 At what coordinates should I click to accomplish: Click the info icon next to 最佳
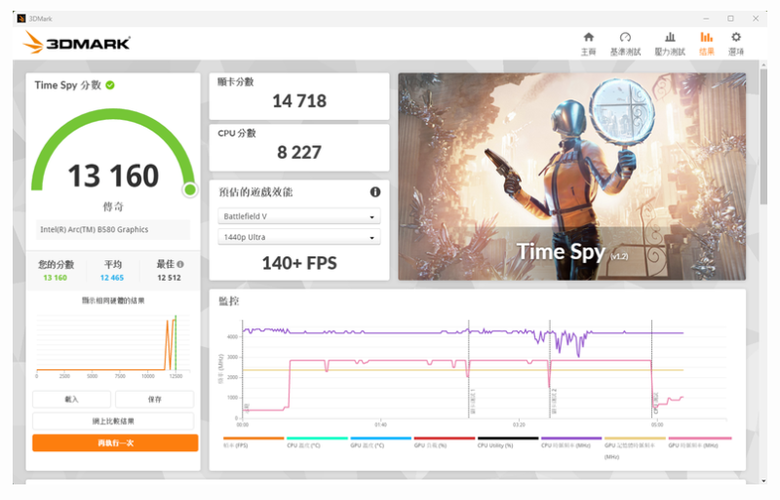pos(180,264)
